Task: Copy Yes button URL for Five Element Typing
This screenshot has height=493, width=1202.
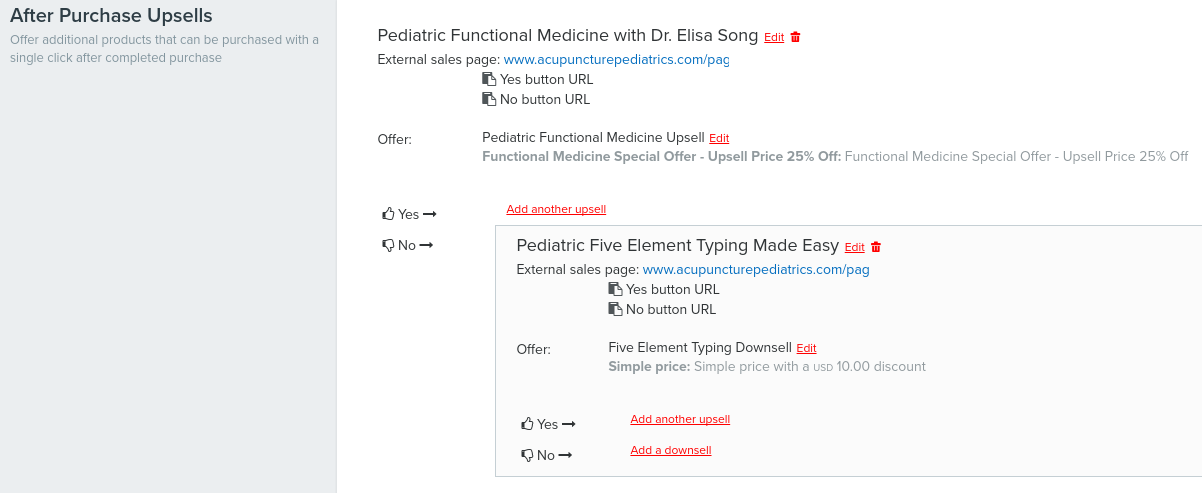Action: 615,289
